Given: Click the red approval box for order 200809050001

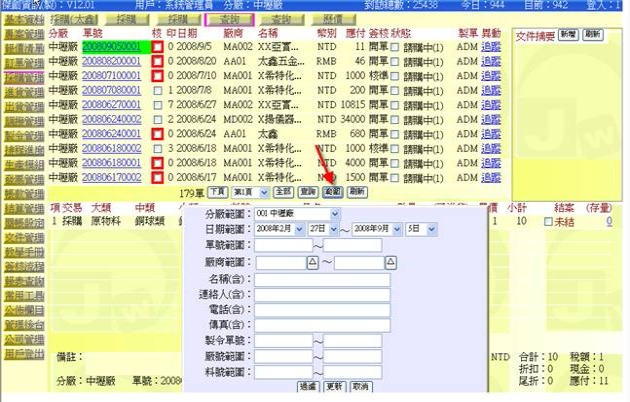Looking at the screenshot, I should 157,47.
